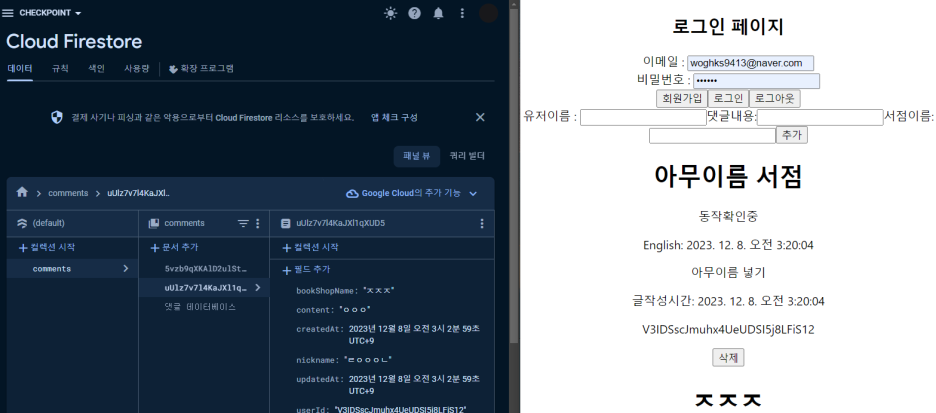Viewport: 936px width, 413px height.
Task: Open the notifications bell
Action: tap(438, 13)
